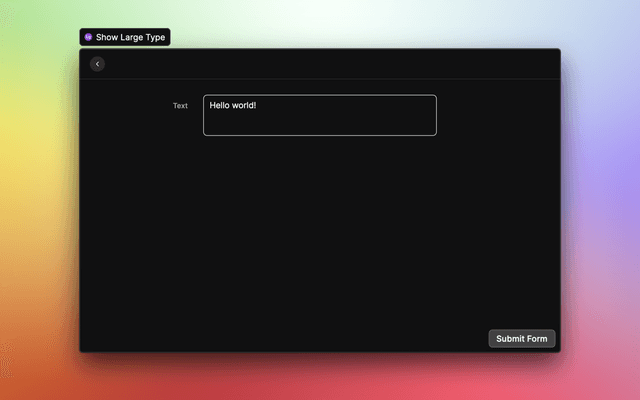This screenshot has width=640, height=400.
Task: Click the purple Show Large Type icon
Action: coord(88,37)
